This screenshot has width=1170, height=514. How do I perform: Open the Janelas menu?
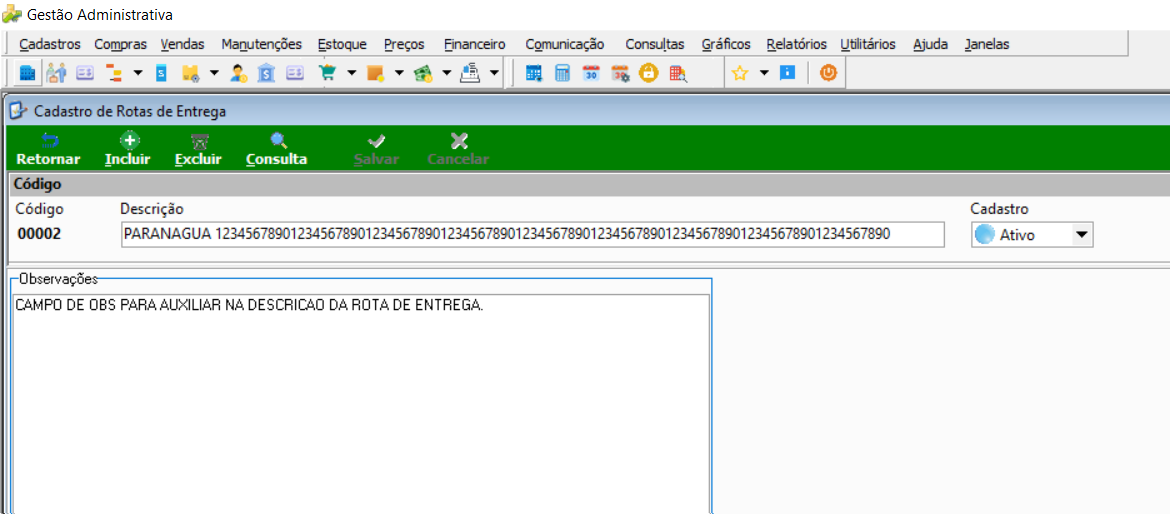tap(986, 44)
